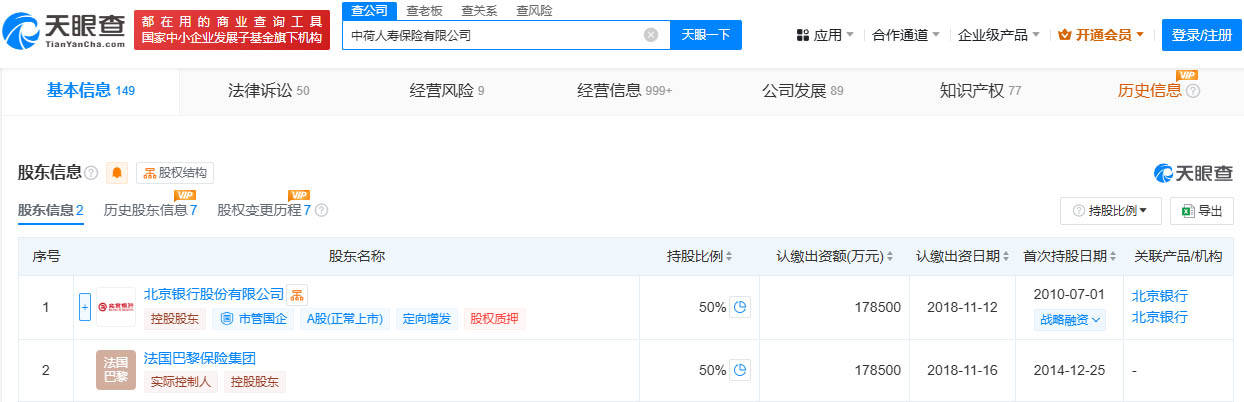The height and width of the screenshot is (402, 1244).
Task: Click the bell alert icon beside 股东信息
Action: click(117, 173)
